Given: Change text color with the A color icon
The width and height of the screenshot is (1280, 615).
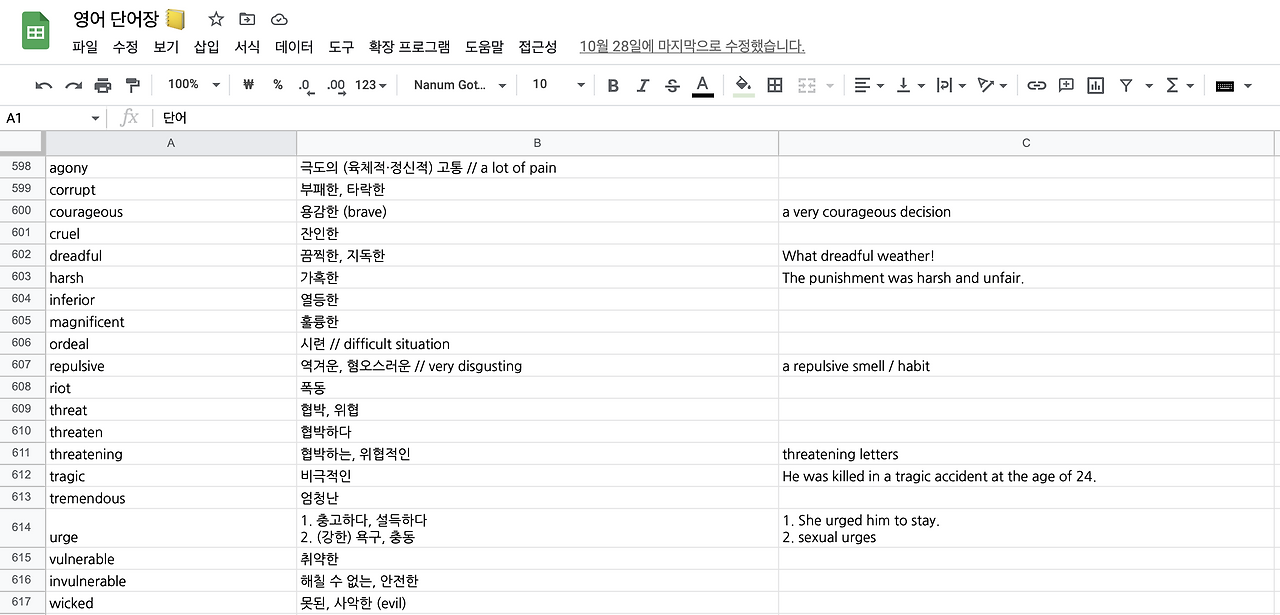Looking at the screenshot, I should pos(703,85).
